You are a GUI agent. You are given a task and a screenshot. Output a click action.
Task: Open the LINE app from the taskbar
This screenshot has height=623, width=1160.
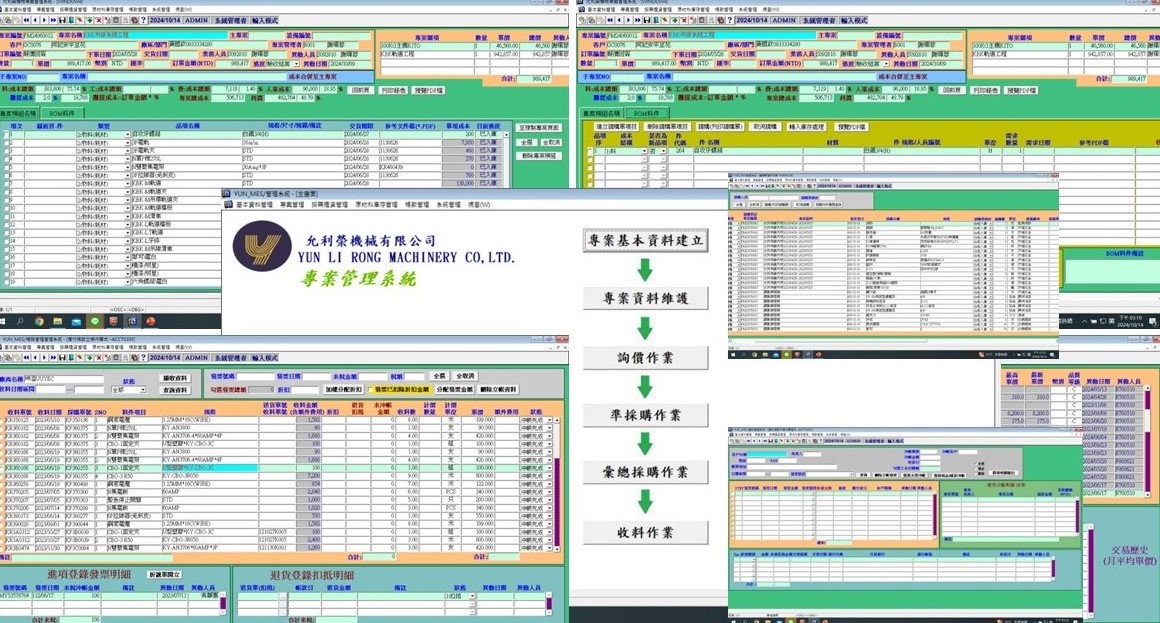(x=95, y=322)
